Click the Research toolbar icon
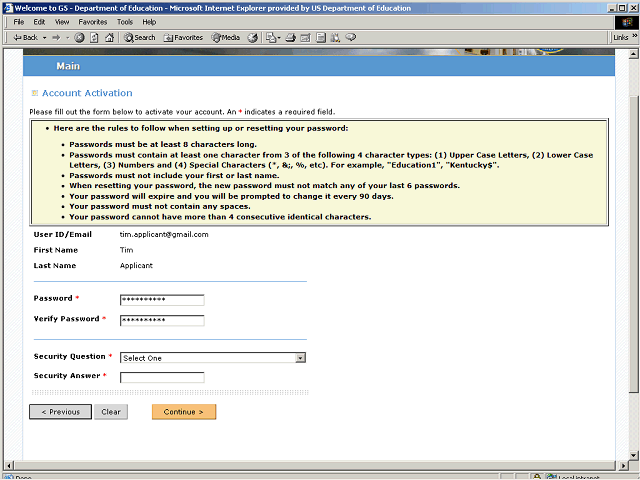 [336, 38]
